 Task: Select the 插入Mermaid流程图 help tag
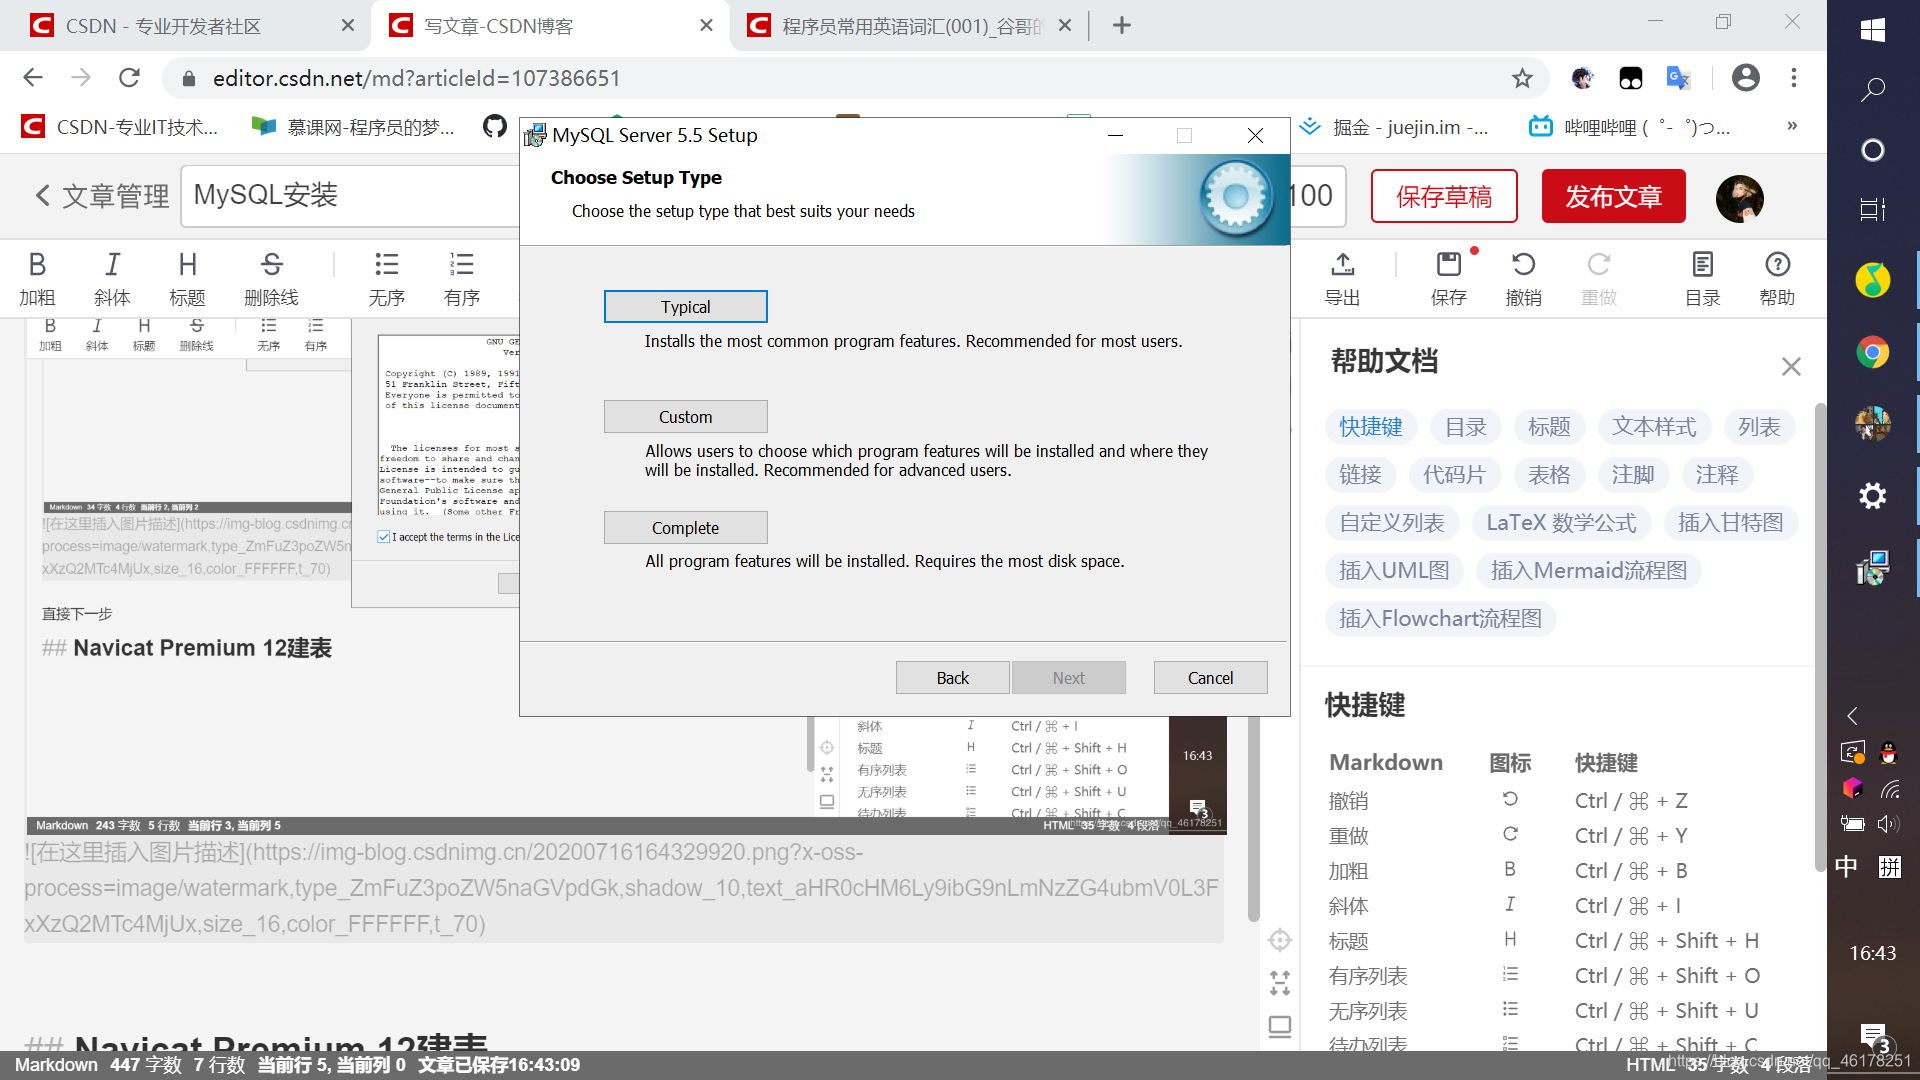[x=1589, y=571]
